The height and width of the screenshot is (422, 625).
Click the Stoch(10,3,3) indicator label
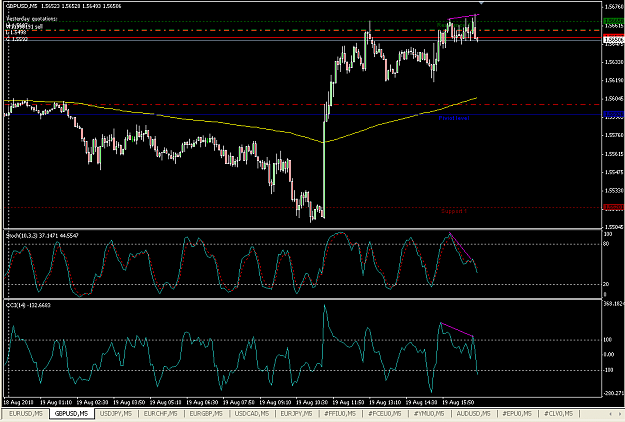point(42,236)
